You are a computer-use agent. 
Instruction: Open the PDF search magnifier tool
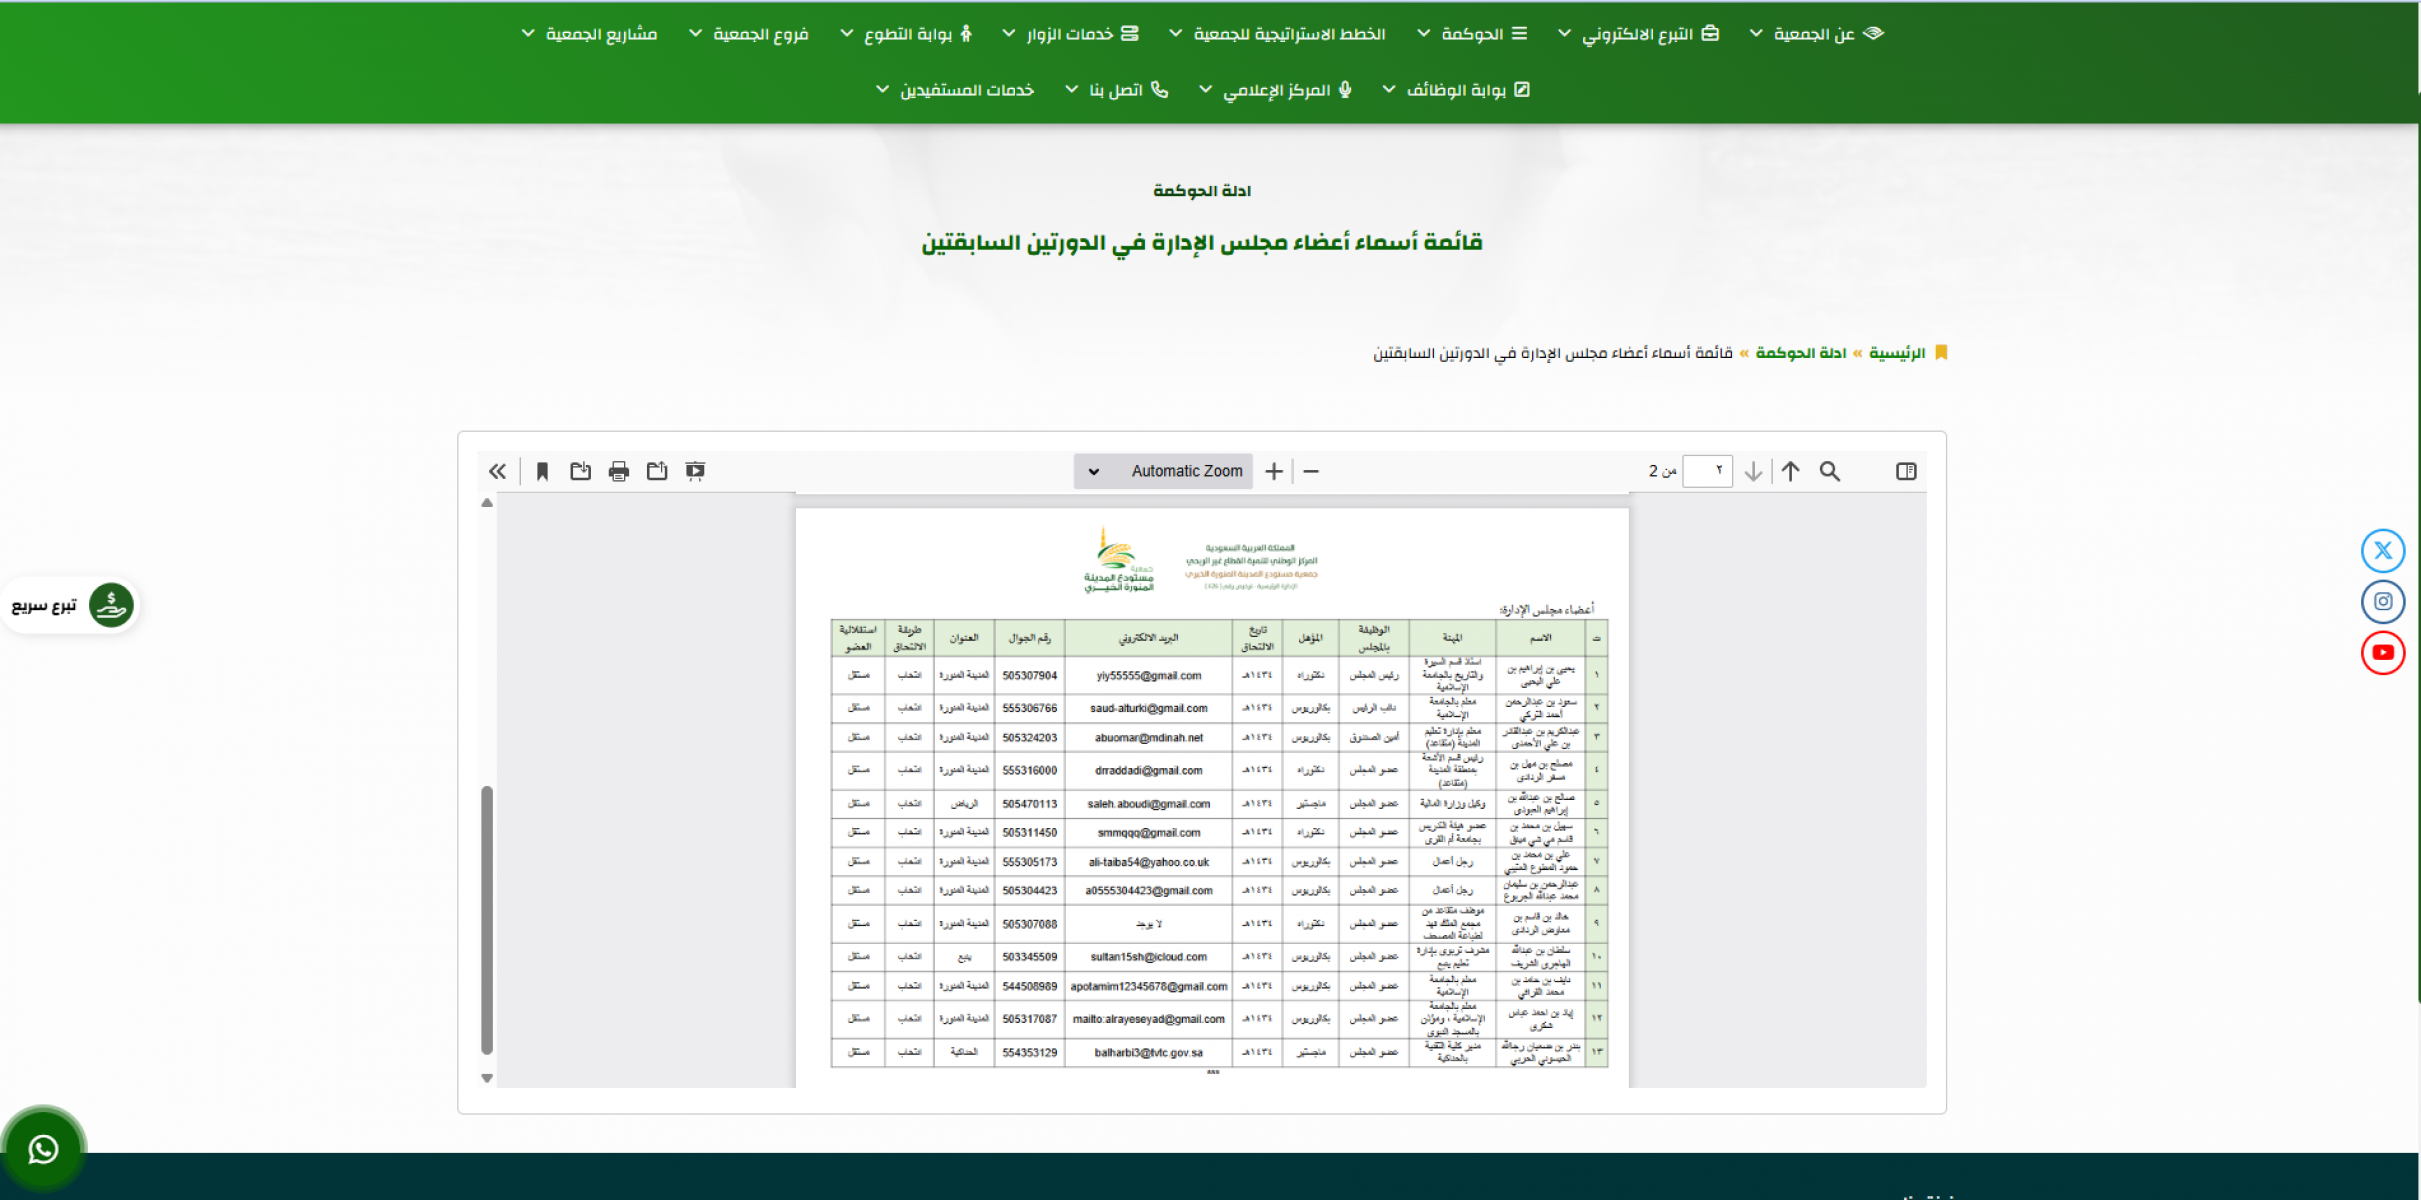1829,471
